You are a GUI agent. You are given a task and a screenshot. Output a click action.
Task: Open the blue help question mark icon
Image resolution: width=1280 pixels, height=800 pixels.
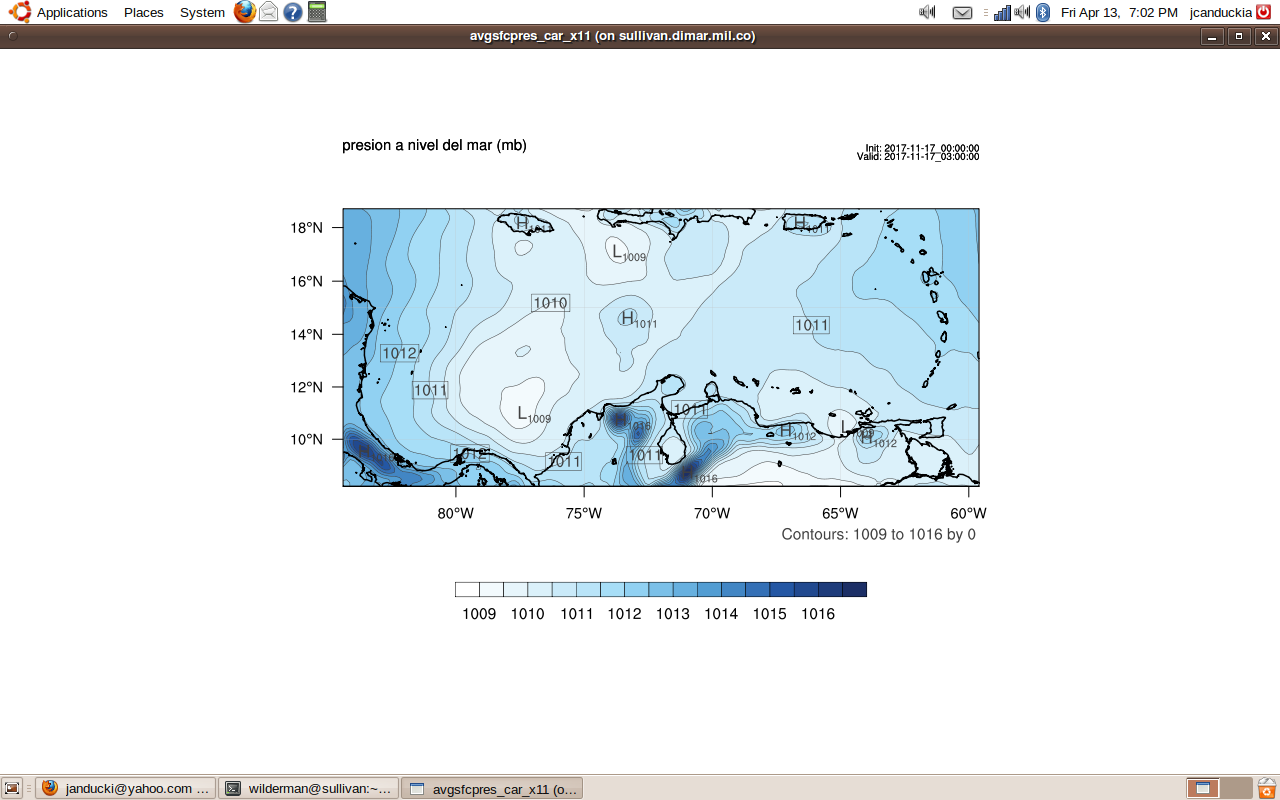coord(292,12)
